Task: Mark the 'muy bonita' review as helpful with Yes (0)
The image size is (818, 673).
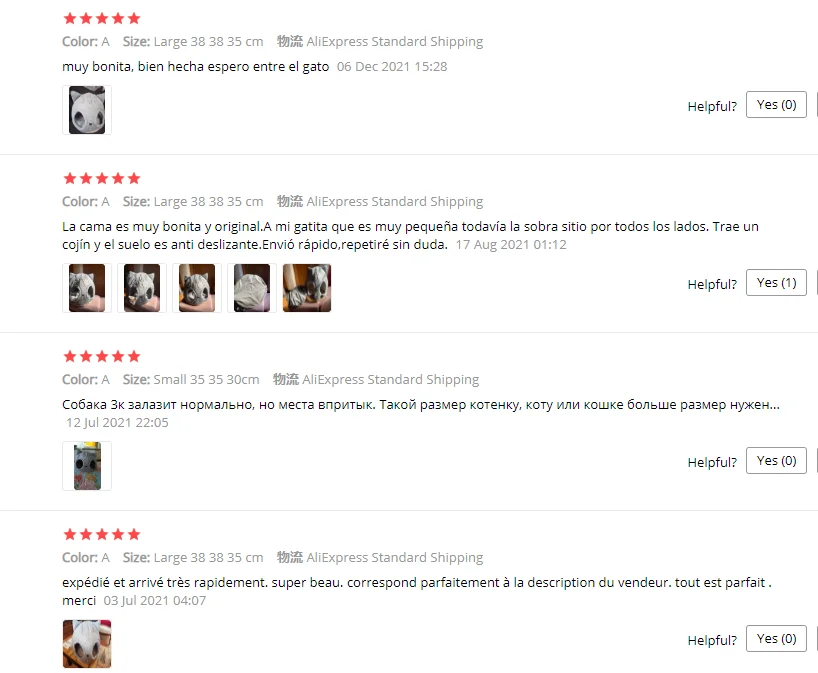Action: [776, 105]
